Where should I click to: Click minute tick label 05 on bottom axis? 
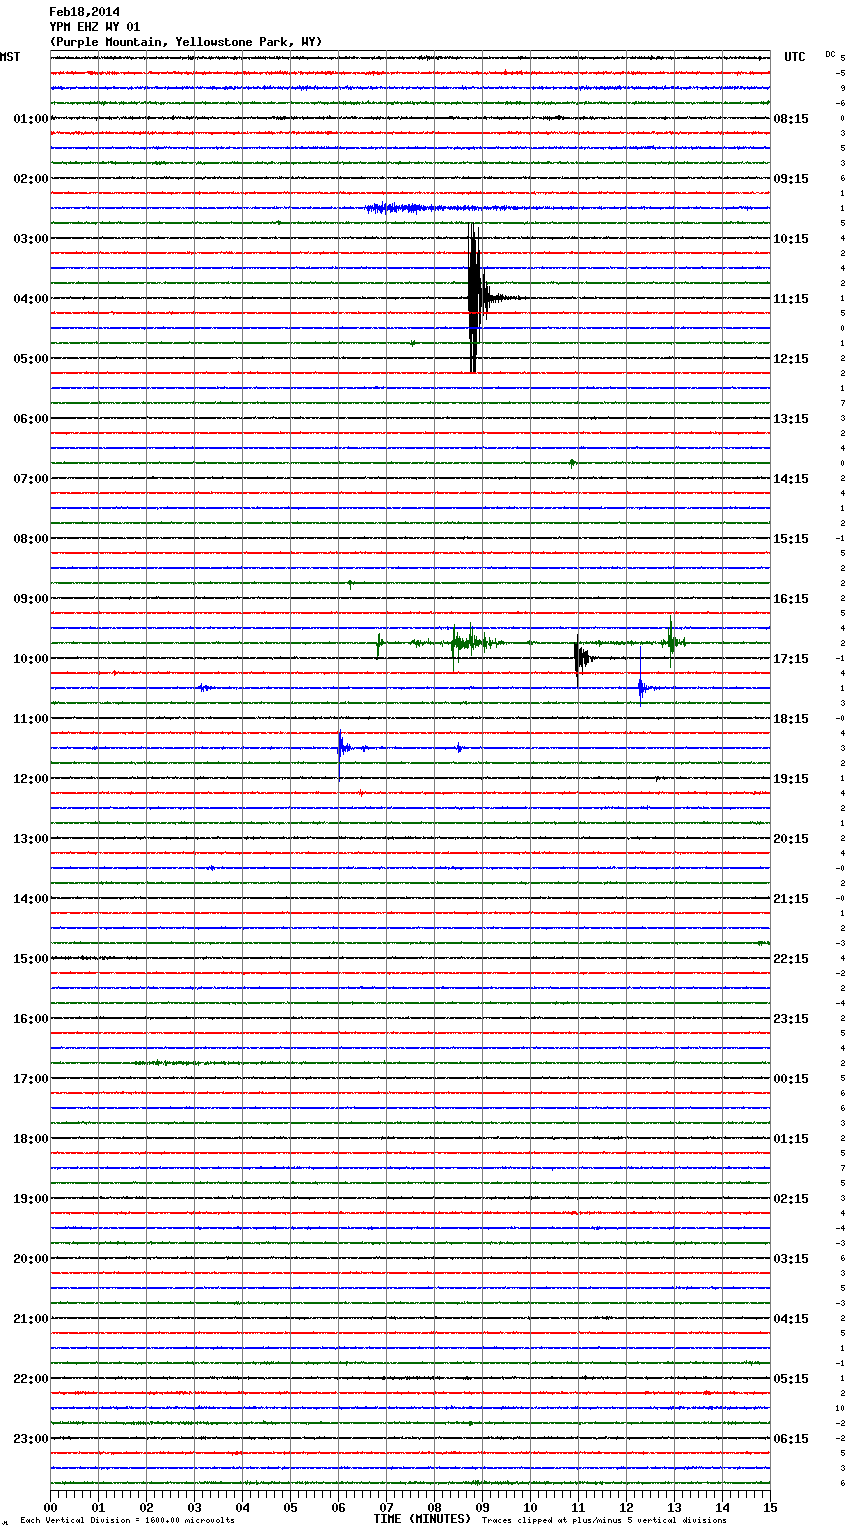click(x=290, y=1507)
